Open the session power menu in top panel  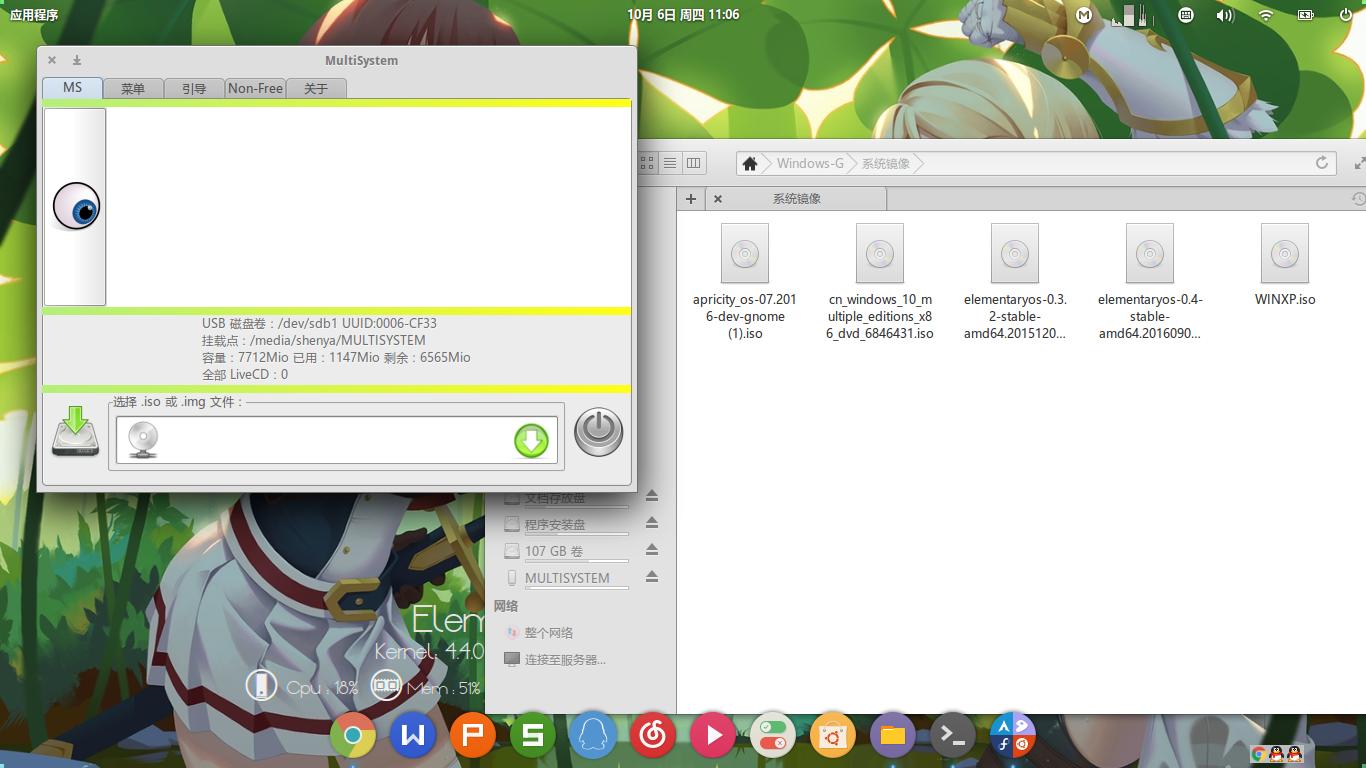(1345, 15)
